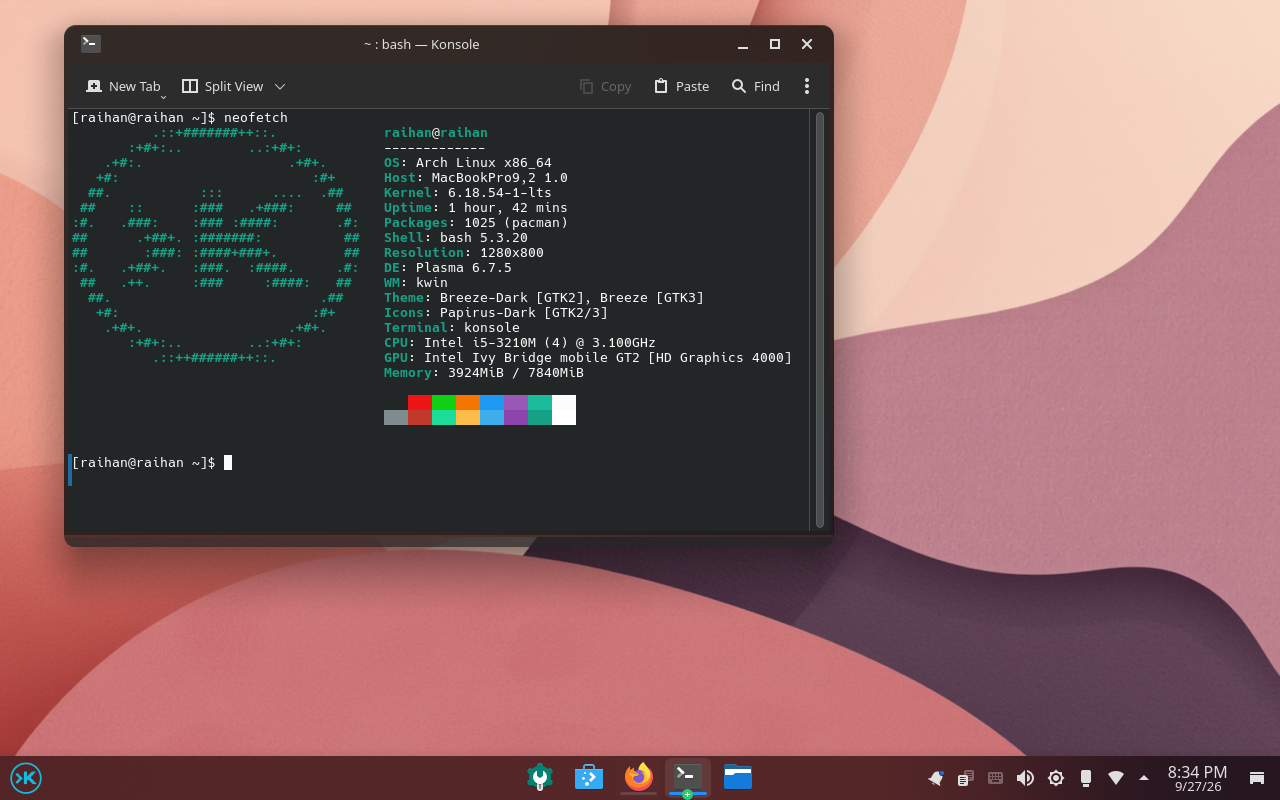
Task: Click the "CPU: Intel i5-3210M" line
Action: pos(520,343)
